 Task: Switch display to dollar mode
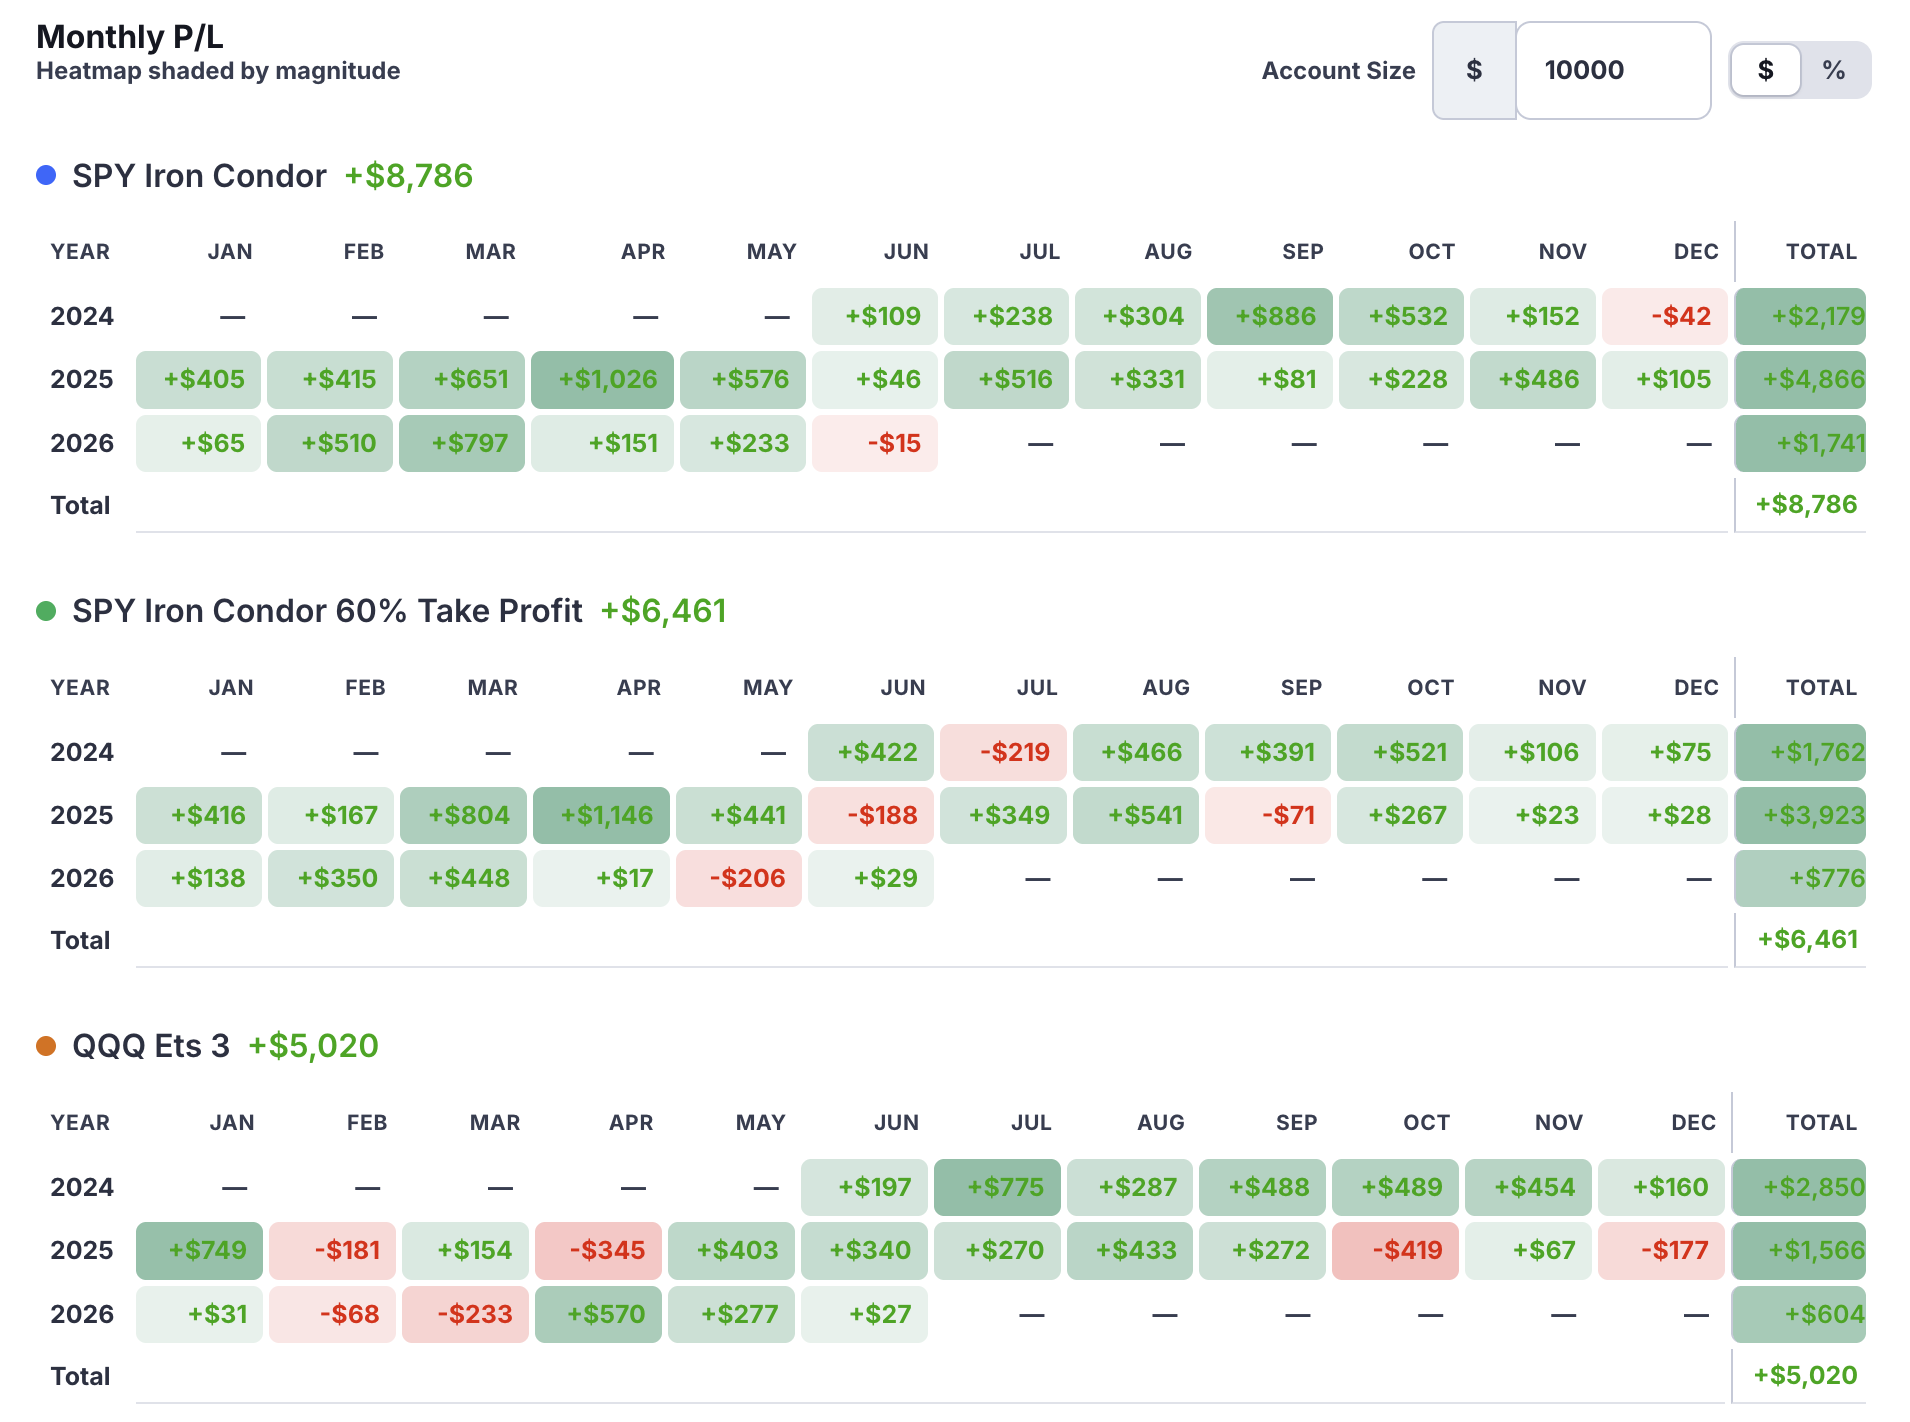1766,70
